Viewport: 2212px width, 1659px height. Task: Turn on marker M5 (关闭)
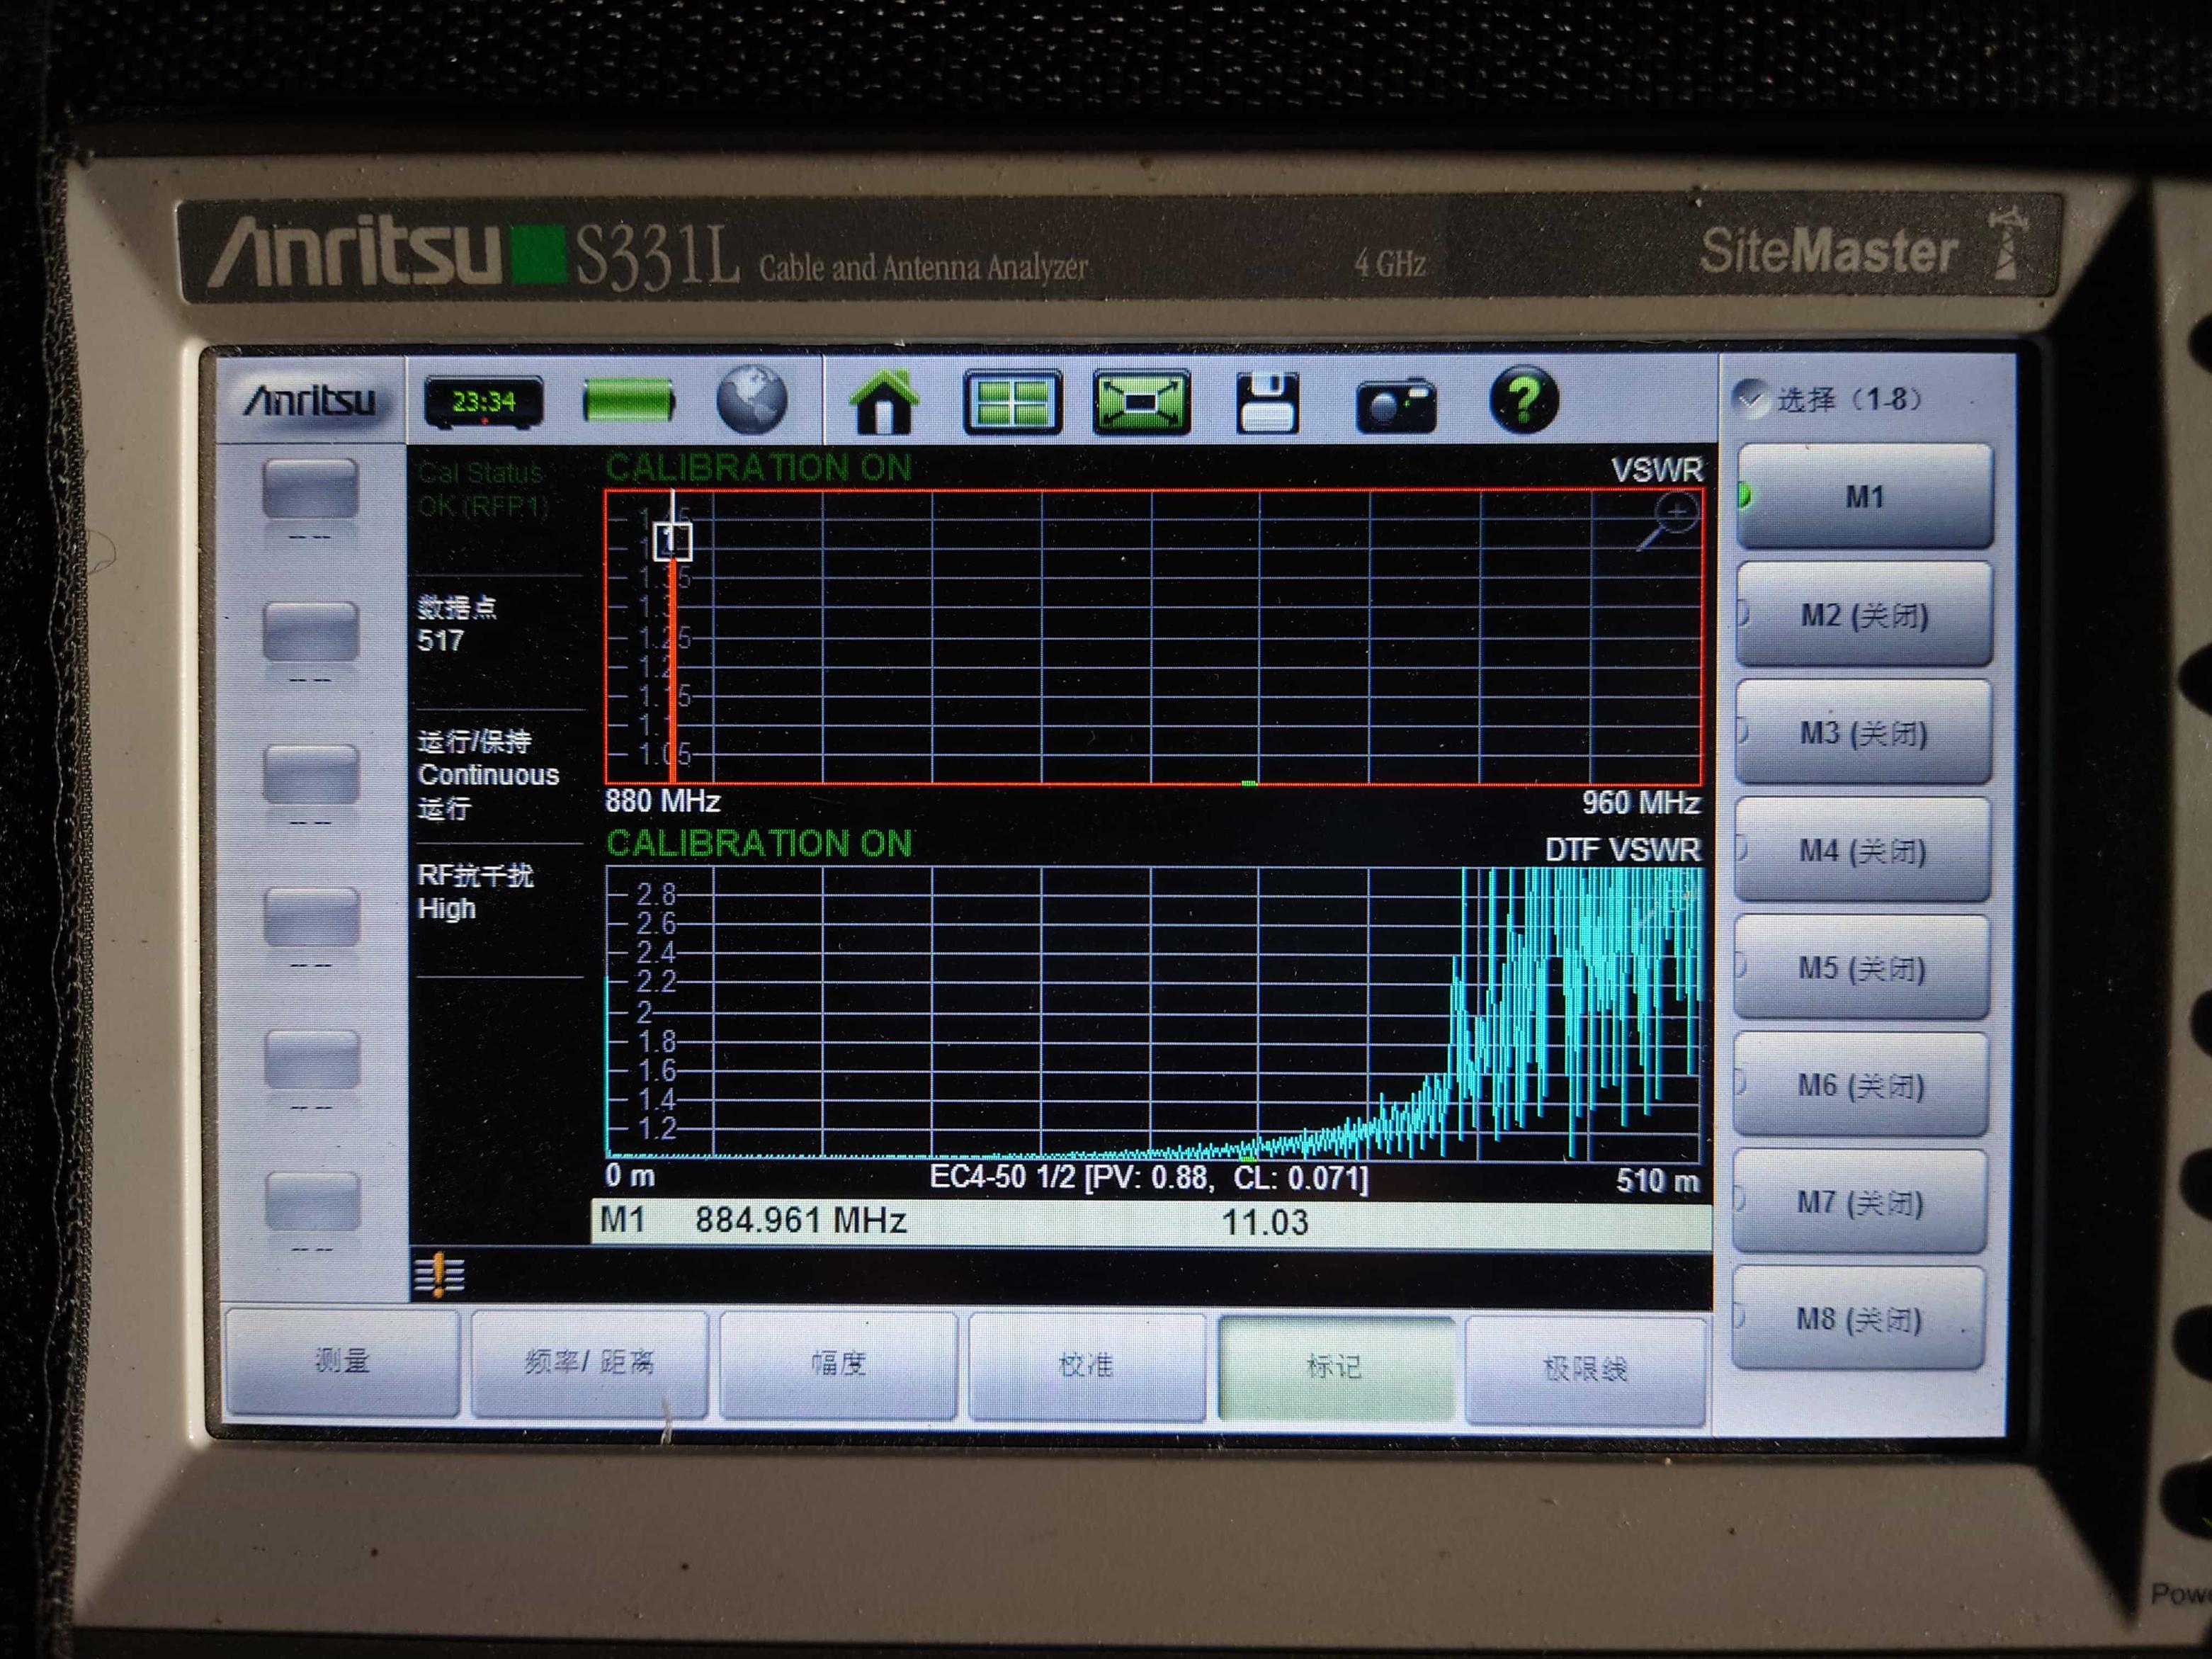point(1861,968)
